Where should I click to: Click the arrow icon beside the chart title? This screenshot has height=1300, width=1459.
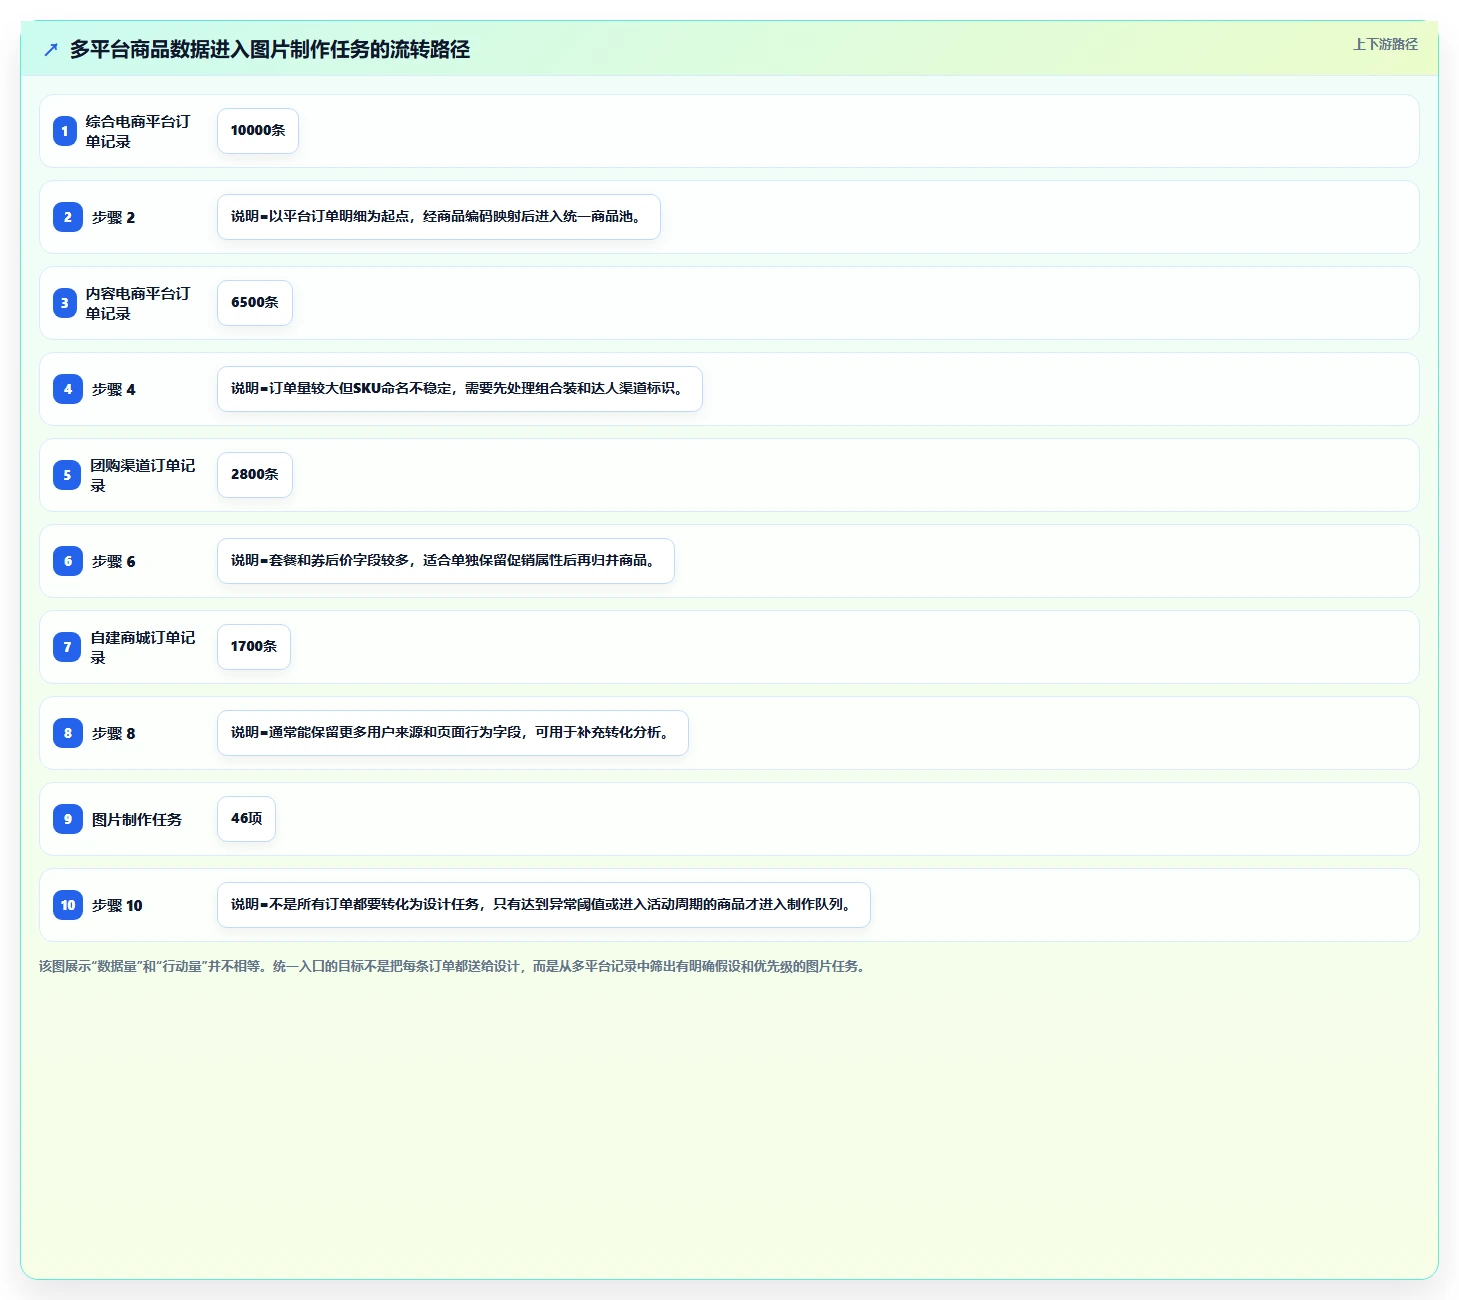point(51,49)
